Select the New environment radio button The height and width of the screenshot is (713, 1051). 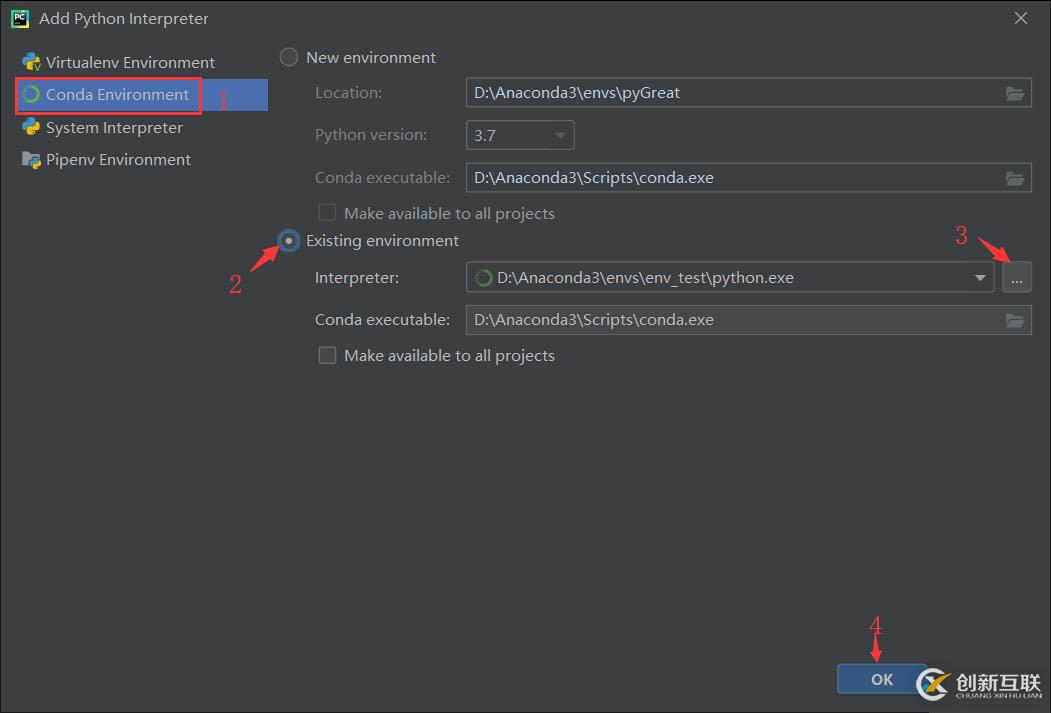coord(289,57)
